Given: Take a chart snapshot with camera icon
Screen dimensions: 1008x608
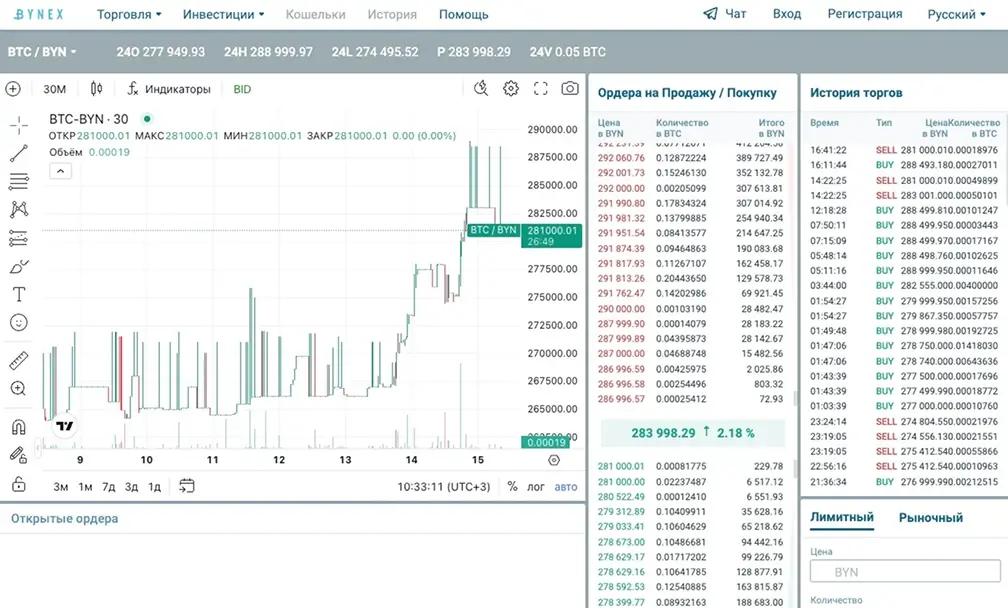Looking at the screenshot, I should click(570, 89).
